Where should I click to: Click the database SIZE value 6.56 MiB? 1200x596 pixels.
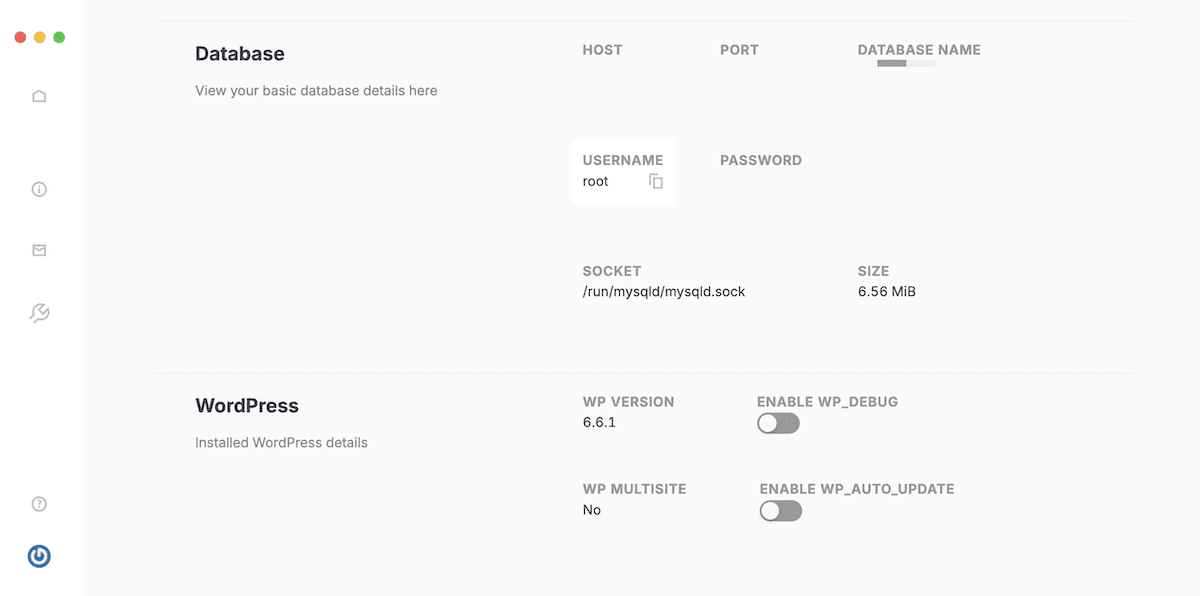coord(886,291)
